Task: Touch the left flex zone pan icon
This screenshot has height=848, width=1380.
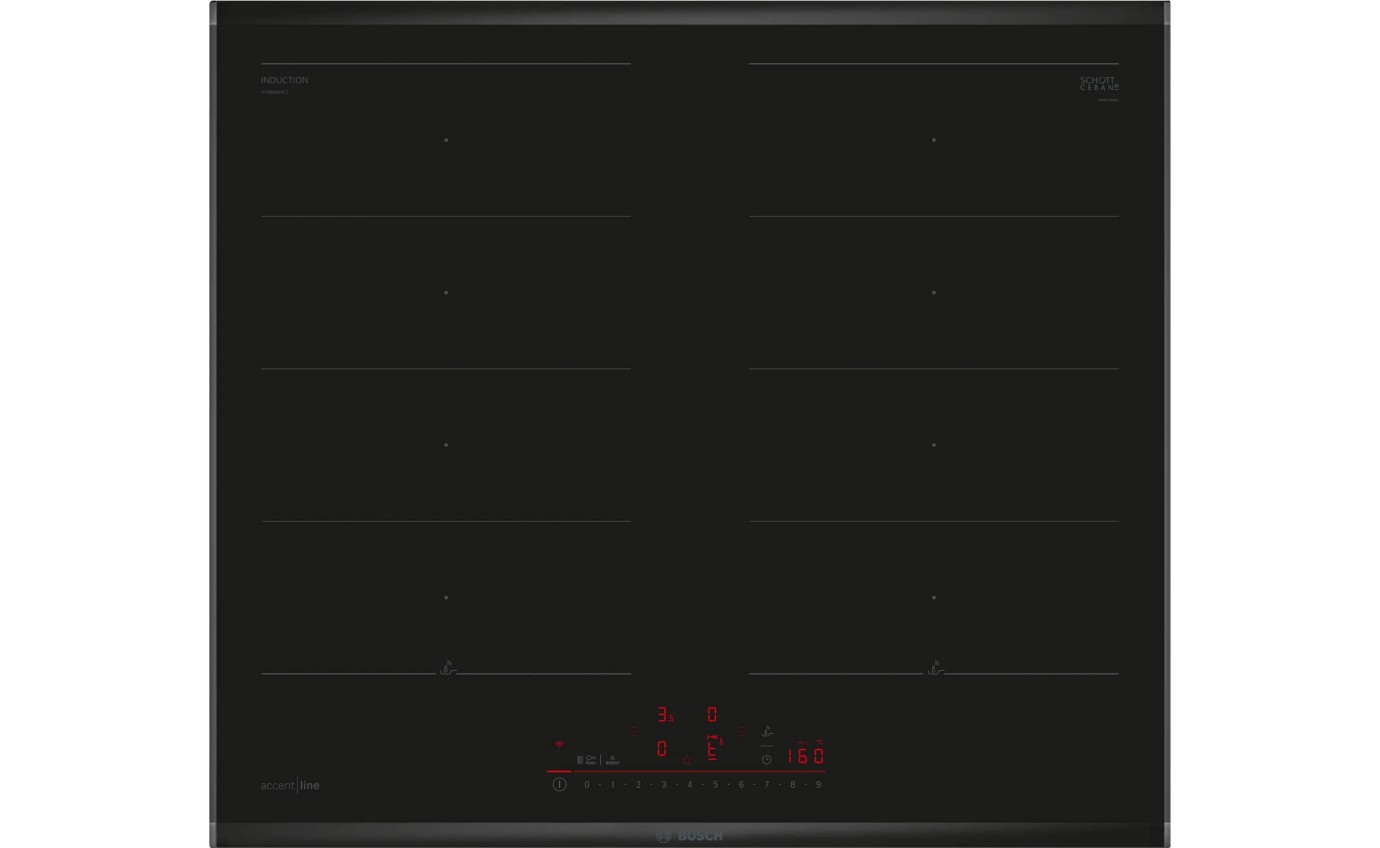Action: [x=447, y=668]
